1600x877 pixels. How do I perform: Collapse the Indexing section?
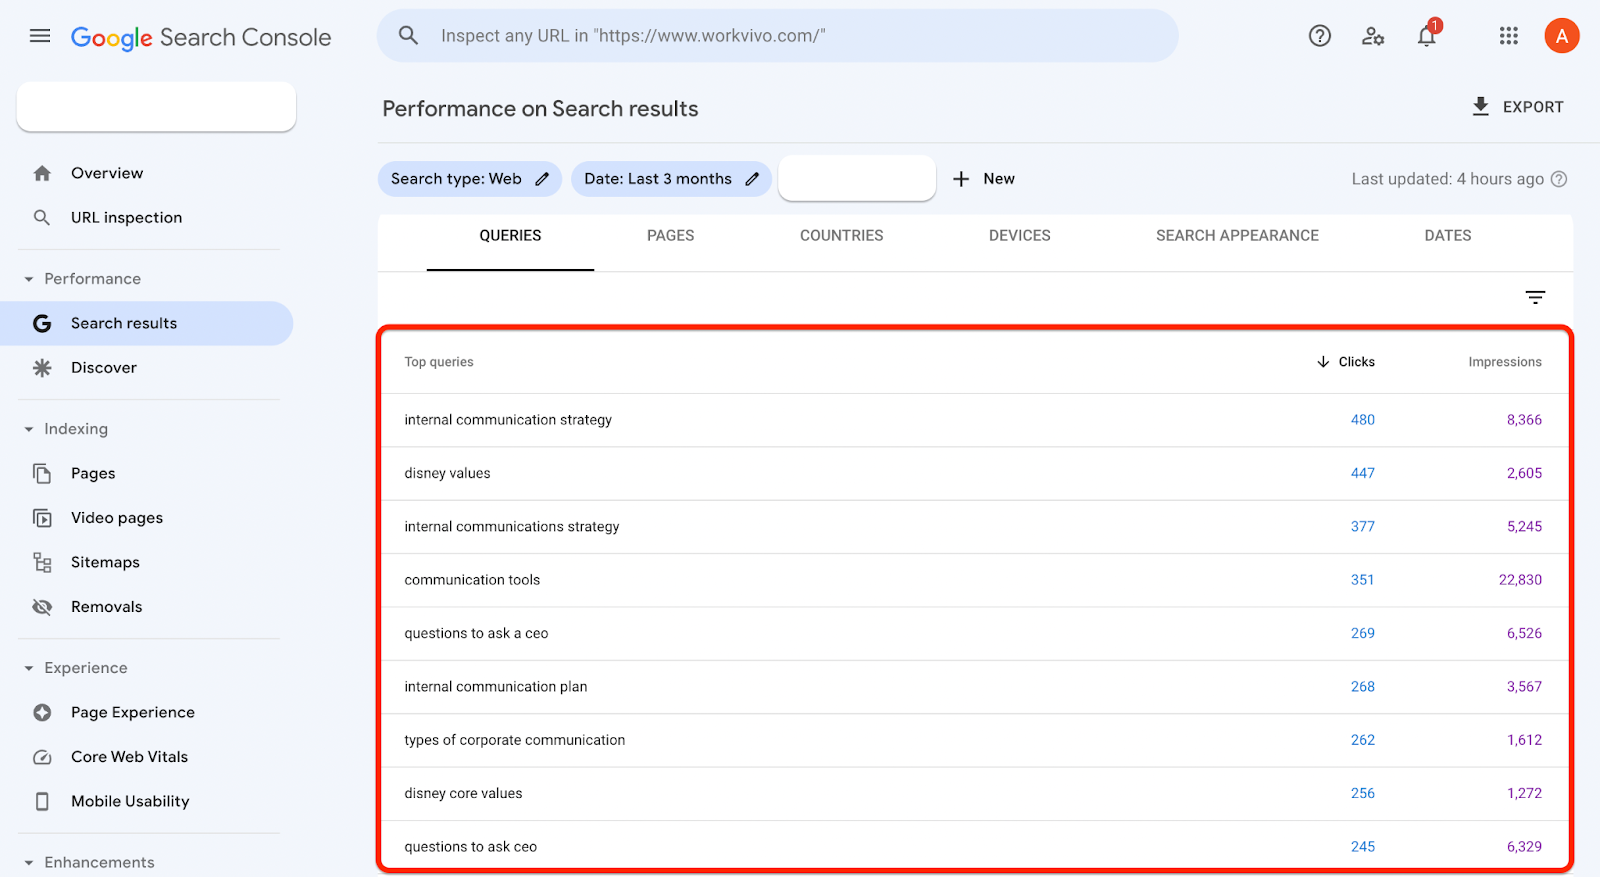point(29,429)
